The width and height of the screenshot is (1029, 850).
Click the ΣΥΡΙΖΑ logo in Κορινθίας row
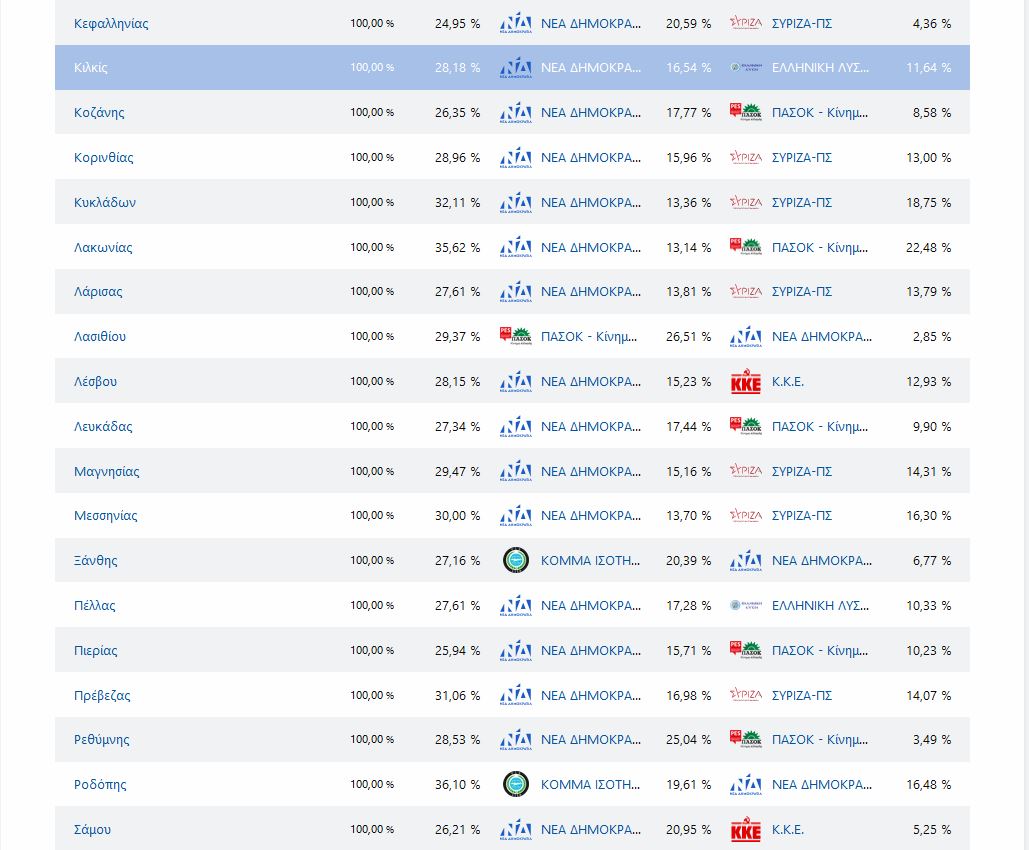(x=745, y=158)
